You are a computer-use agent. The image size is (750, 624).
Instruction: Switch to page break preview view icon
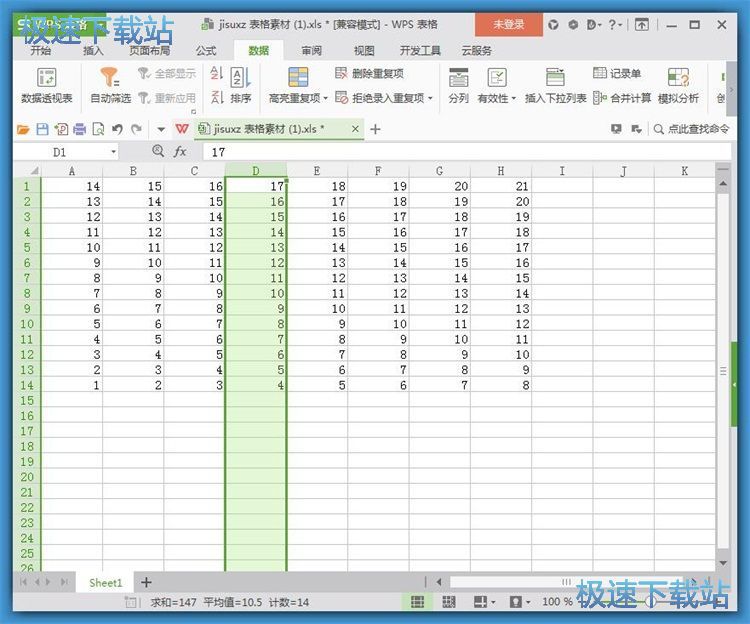pos(449,602)
